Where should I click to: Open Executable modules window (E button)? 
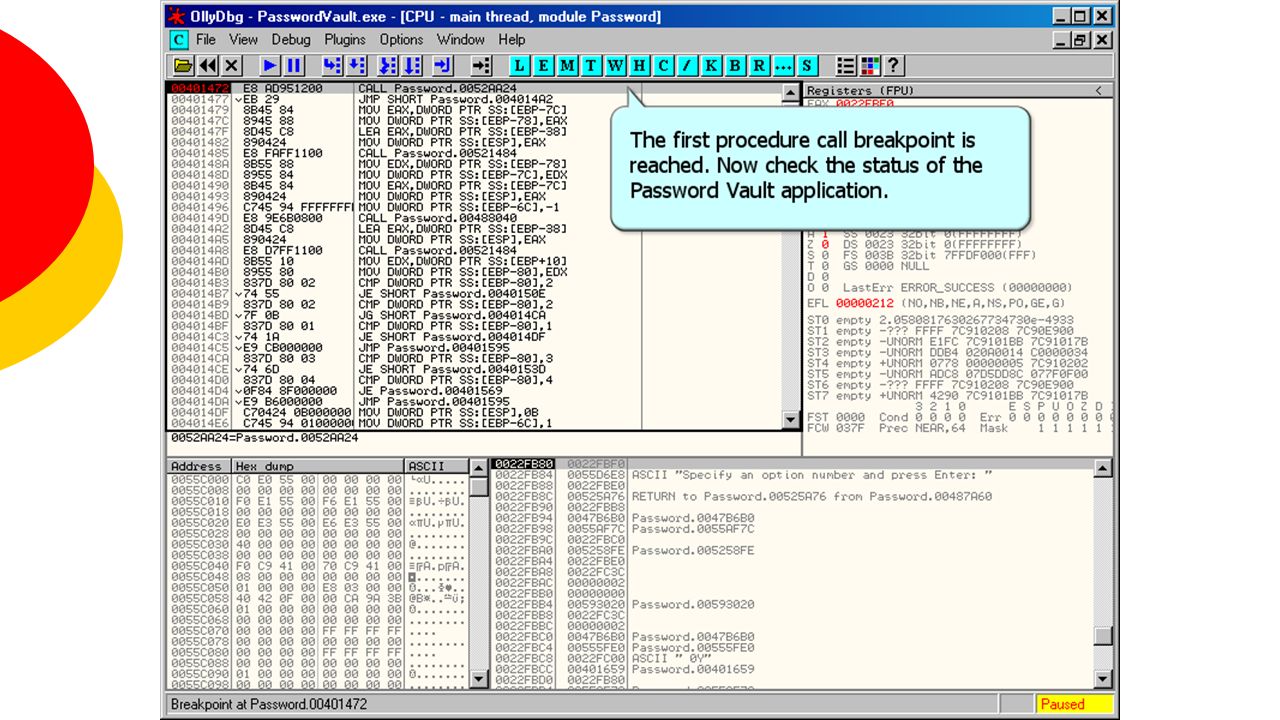point(544,65)
